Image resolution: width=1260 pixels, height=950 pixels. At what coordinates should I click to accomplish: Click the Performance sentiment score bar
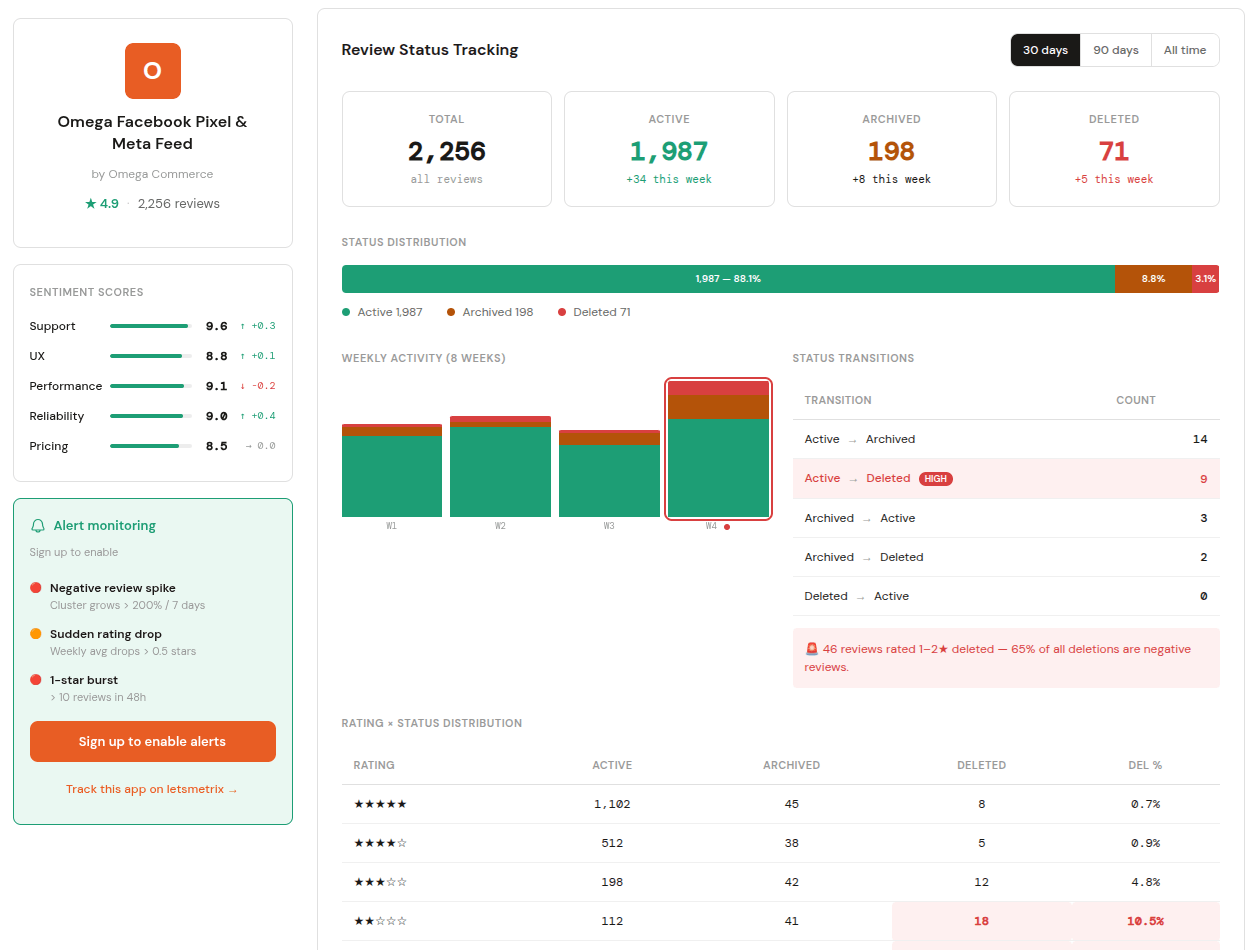point(151,386)
